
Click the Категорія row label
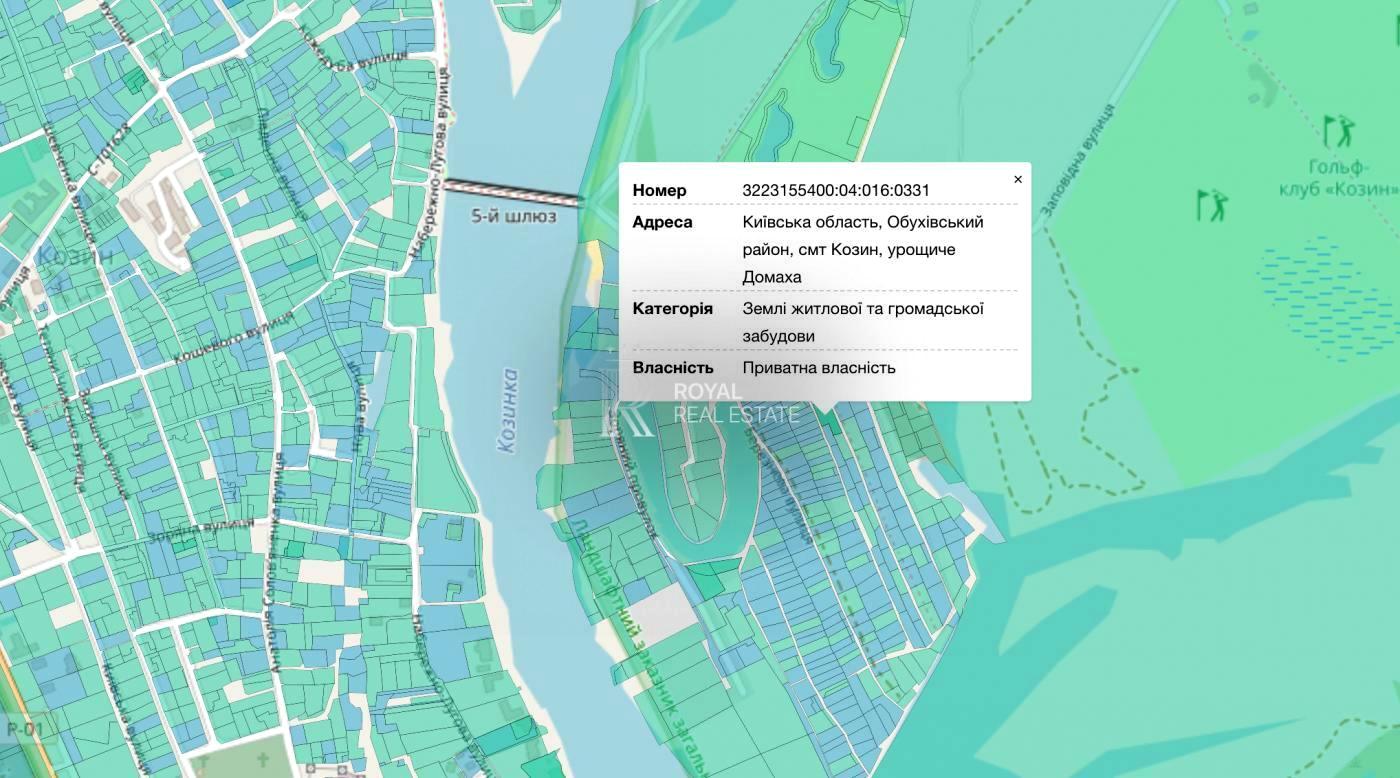[672, 309]
